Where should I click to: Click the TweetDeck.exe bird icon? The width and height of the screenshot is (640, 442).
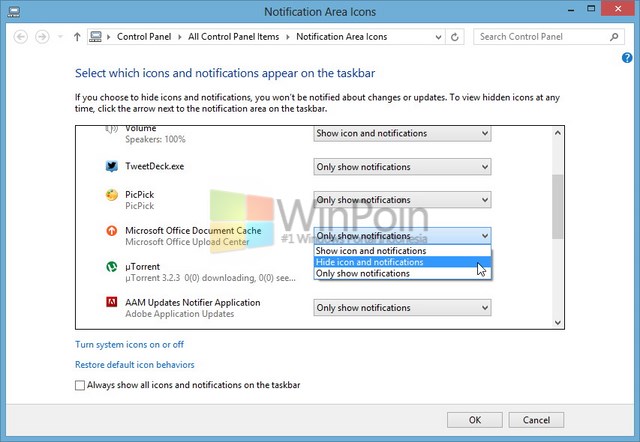pos(111,166)
